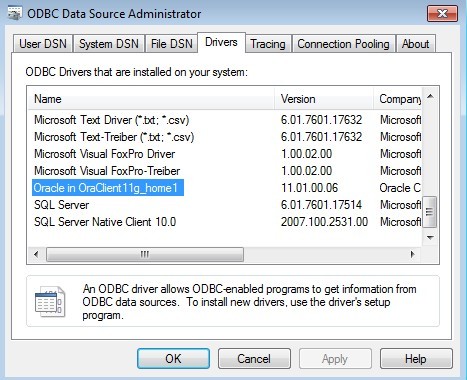
Task: Click the vertical scrollbar thumb
Action: [430, 212]
